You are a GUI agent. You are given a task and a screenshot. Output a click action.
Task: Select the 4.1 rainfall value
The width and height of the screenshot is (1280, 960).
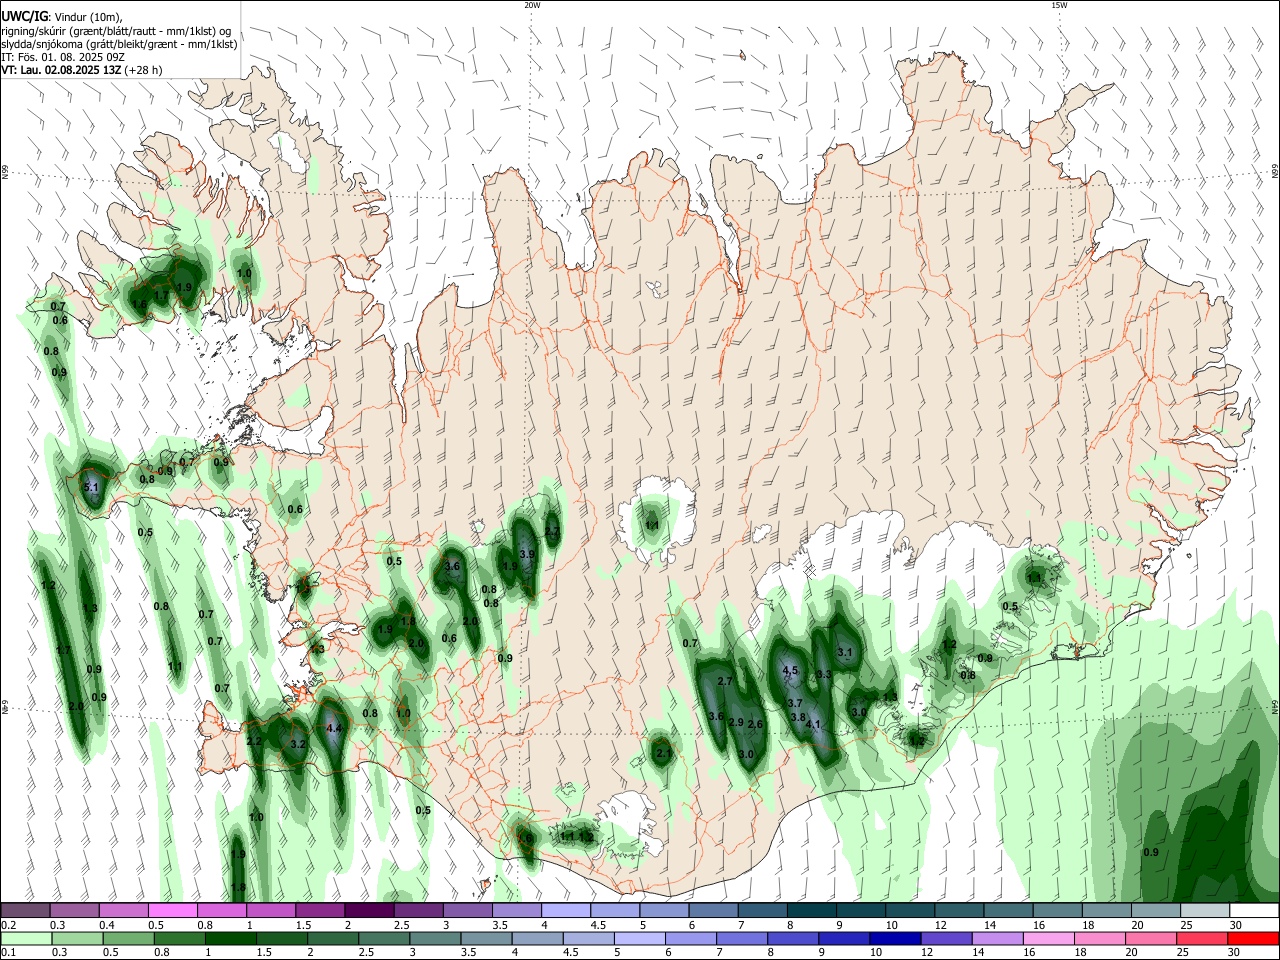[x=813, y=725]
